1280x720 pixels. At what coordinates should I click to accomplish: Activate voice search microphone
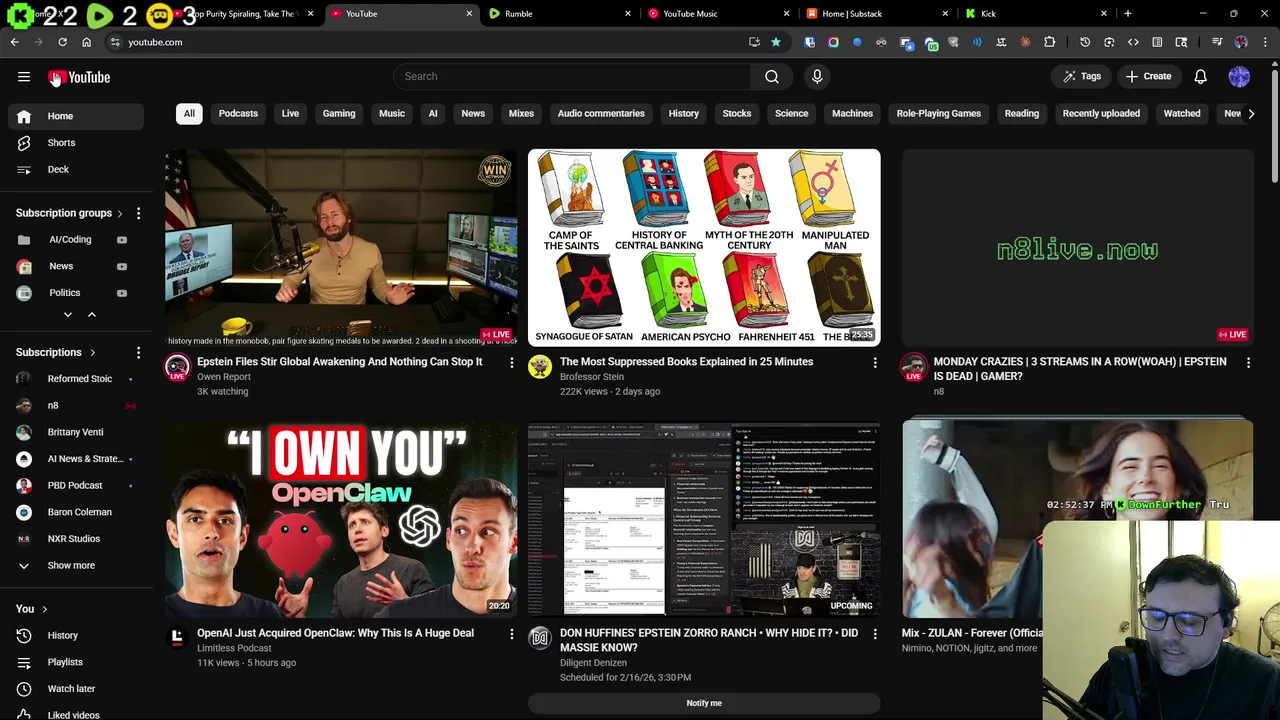coord(817,76)
